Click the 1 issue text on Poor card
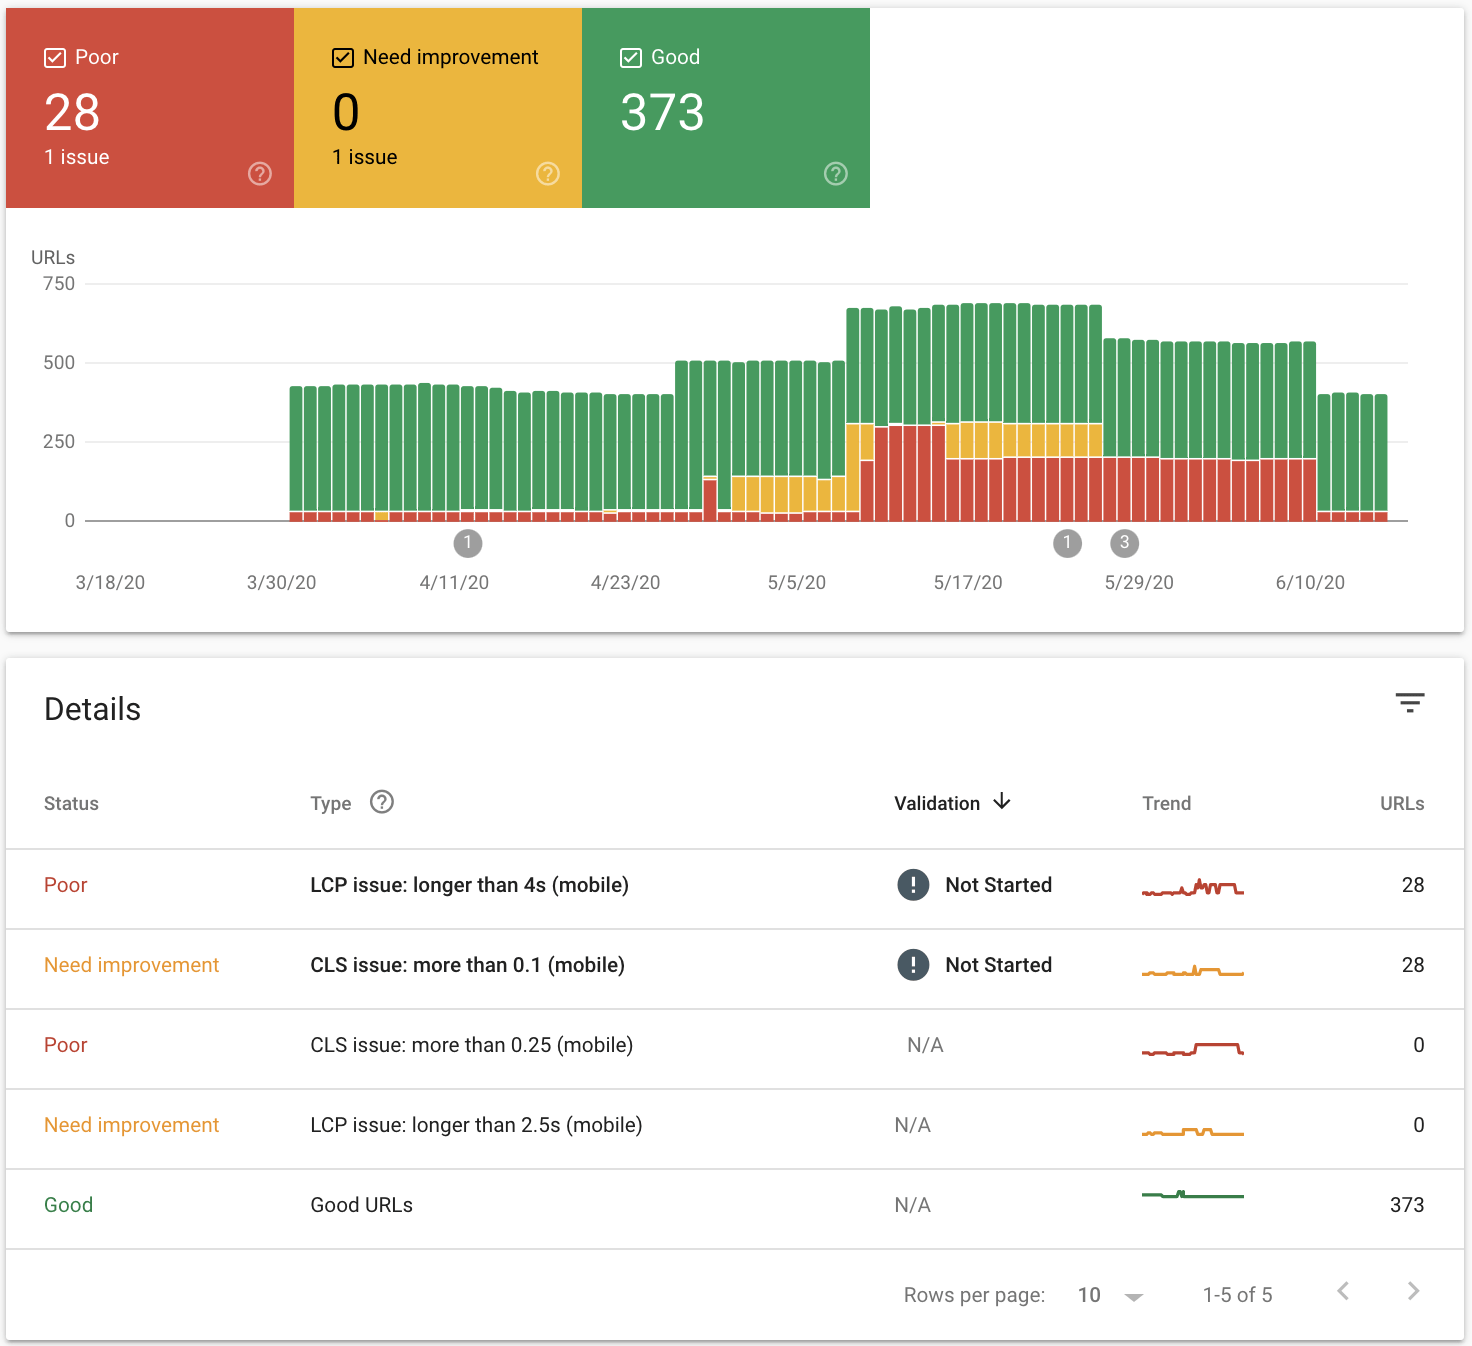The width and height of the screenshot is (1472, 1346). (77, 157)
